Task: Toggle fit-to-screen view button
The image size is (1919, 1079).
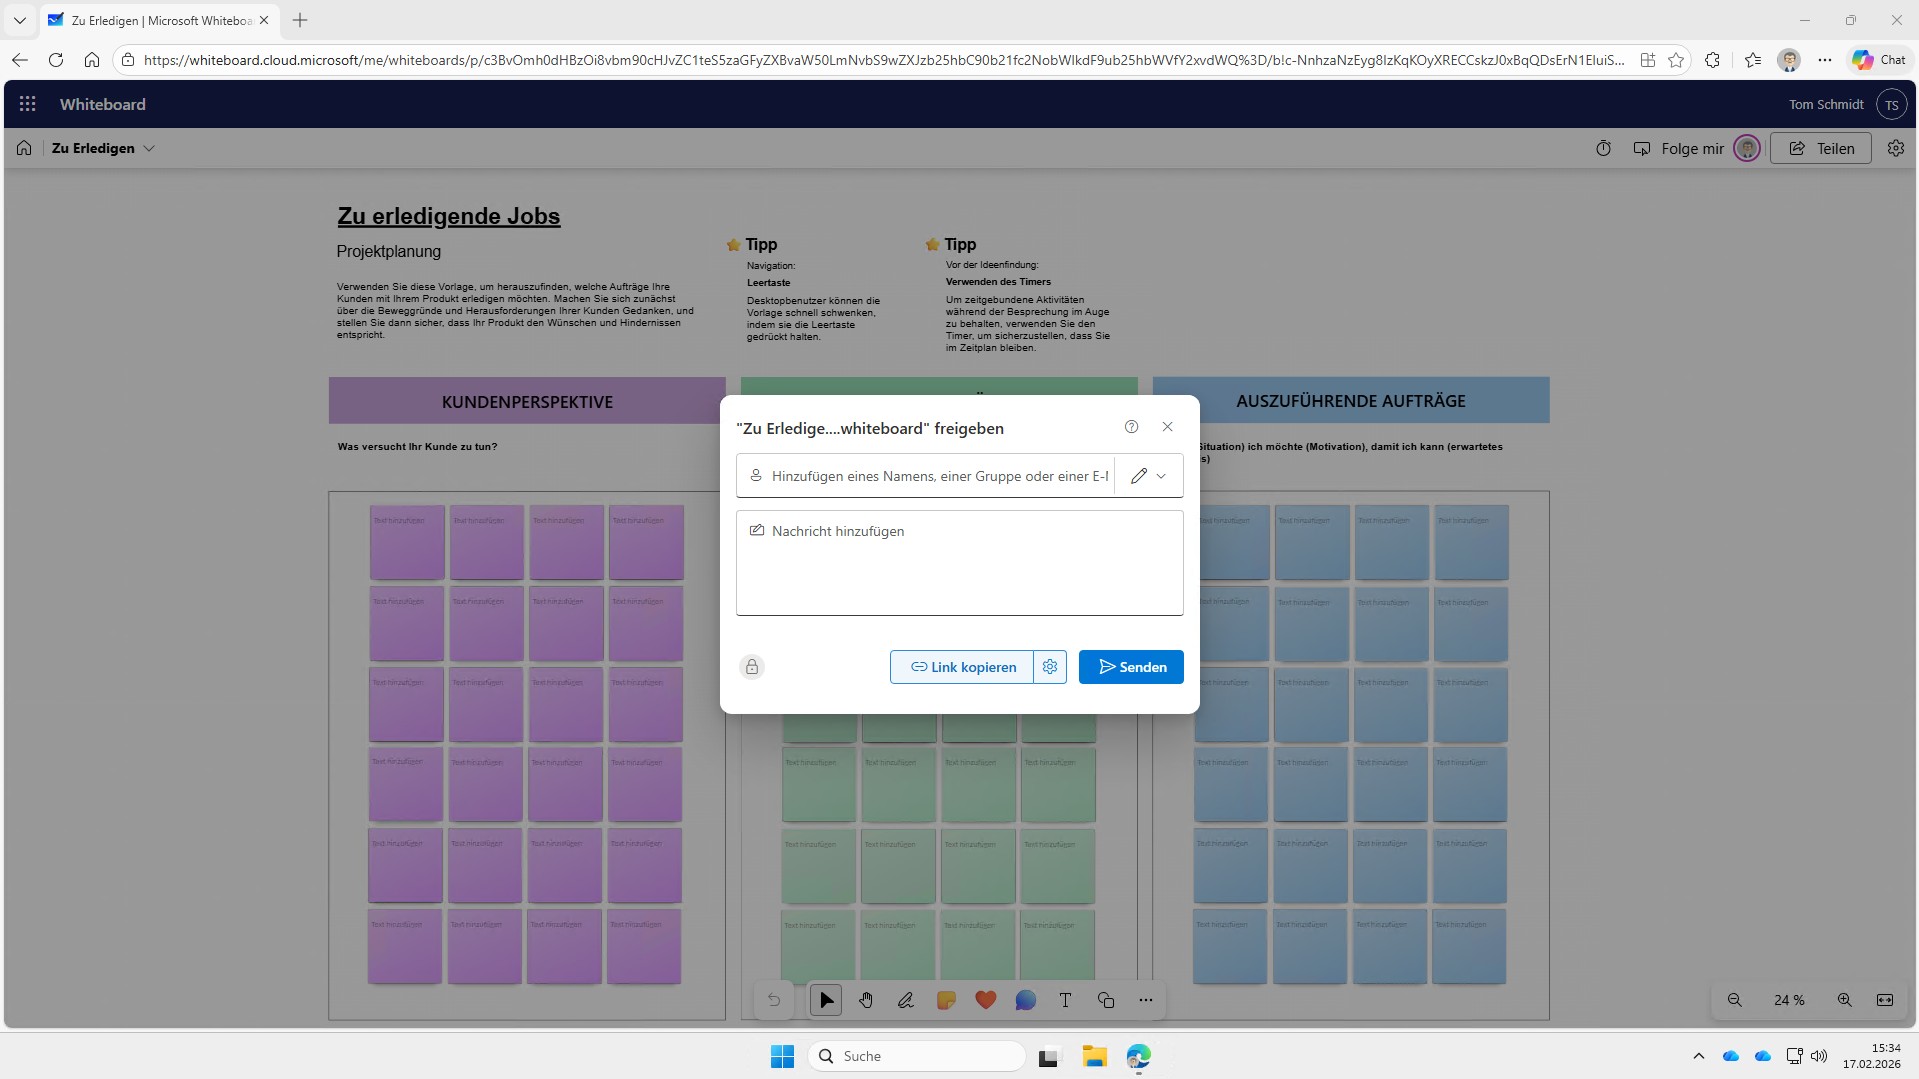Action: click(x=1885, y=1000)
